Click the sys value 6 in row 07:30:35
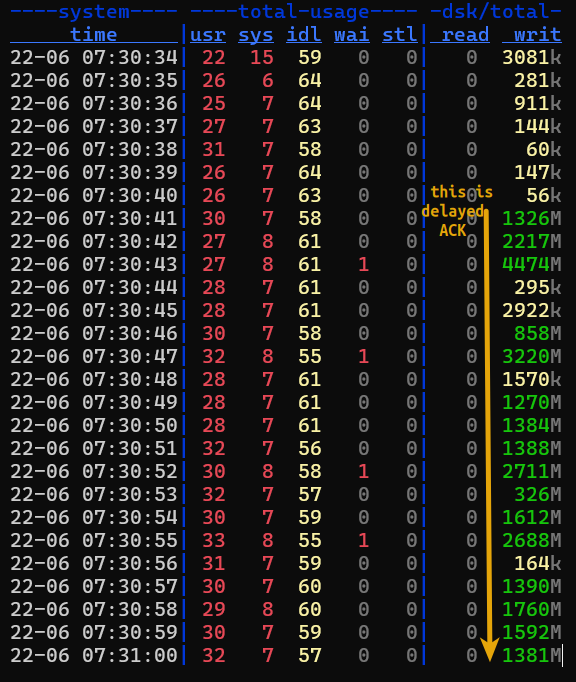The image size is (576, 682). coord(268,80)
